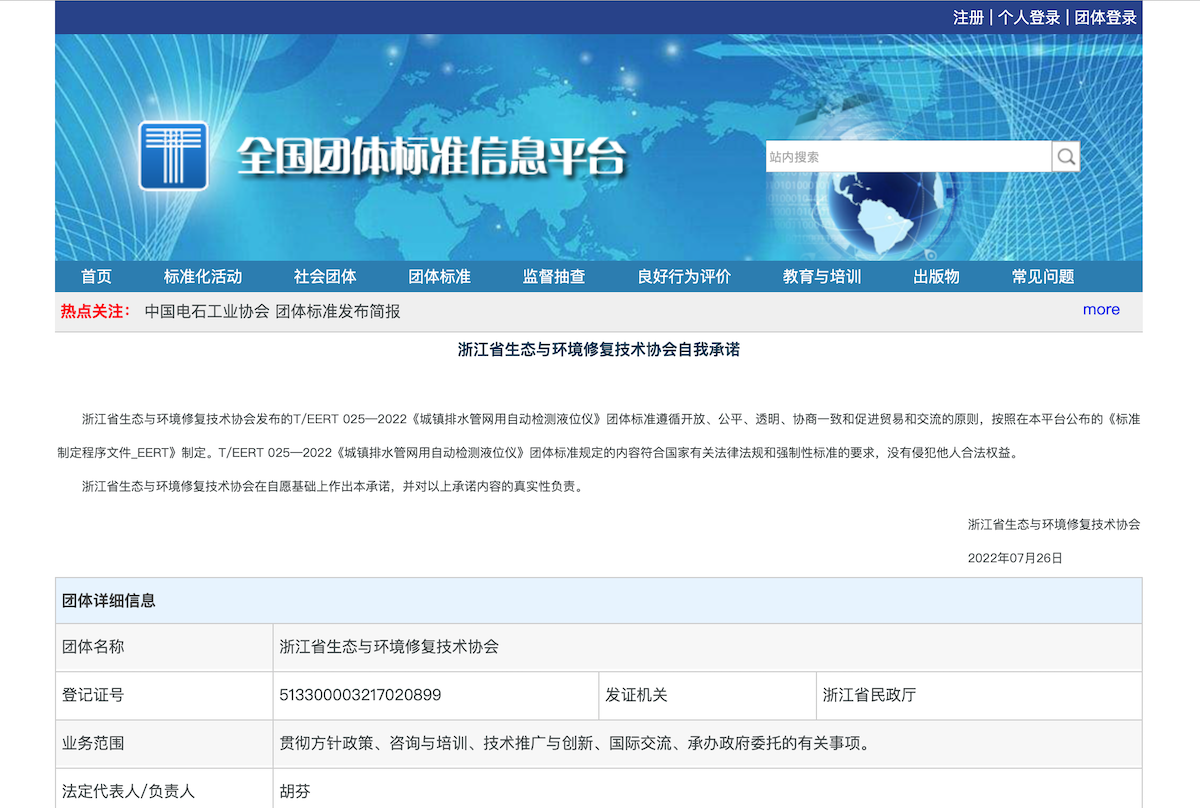This screenshot has height=808, width=1200.
Task: Click the signature line above the date
Action: coord(1053,524)
